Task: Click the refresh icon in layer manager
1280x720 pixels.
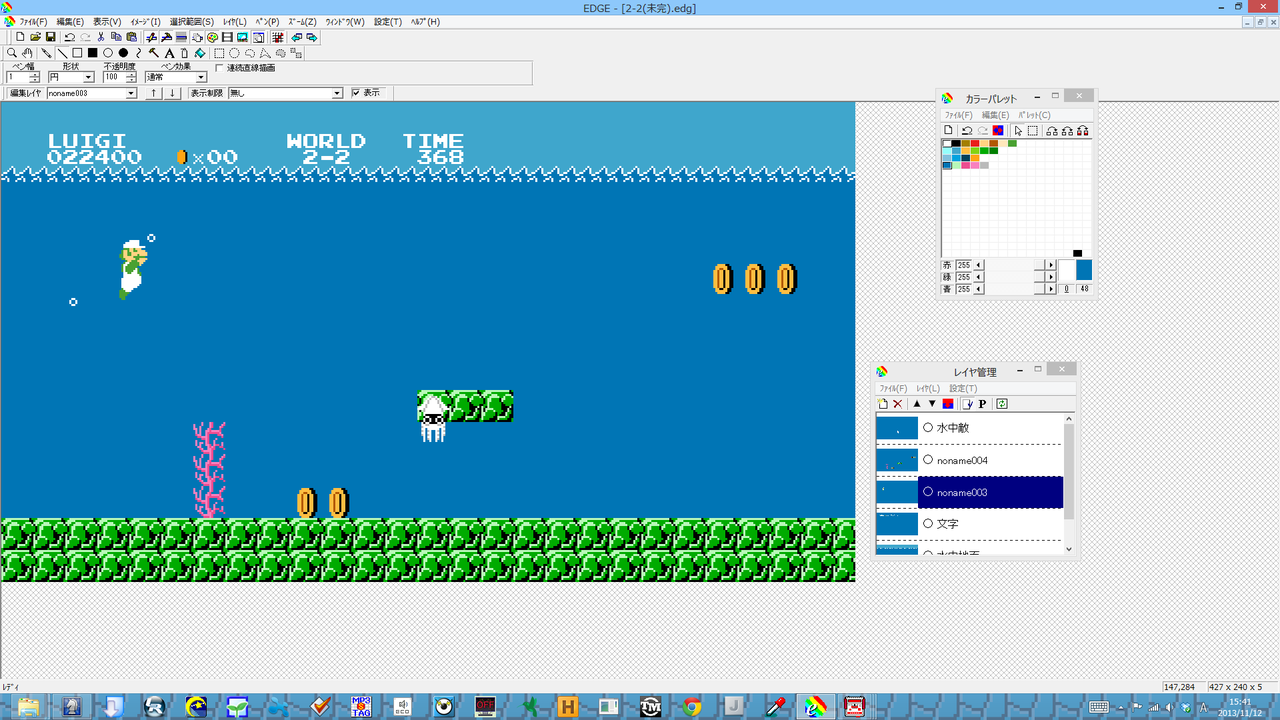Action: pos(1002,404)
